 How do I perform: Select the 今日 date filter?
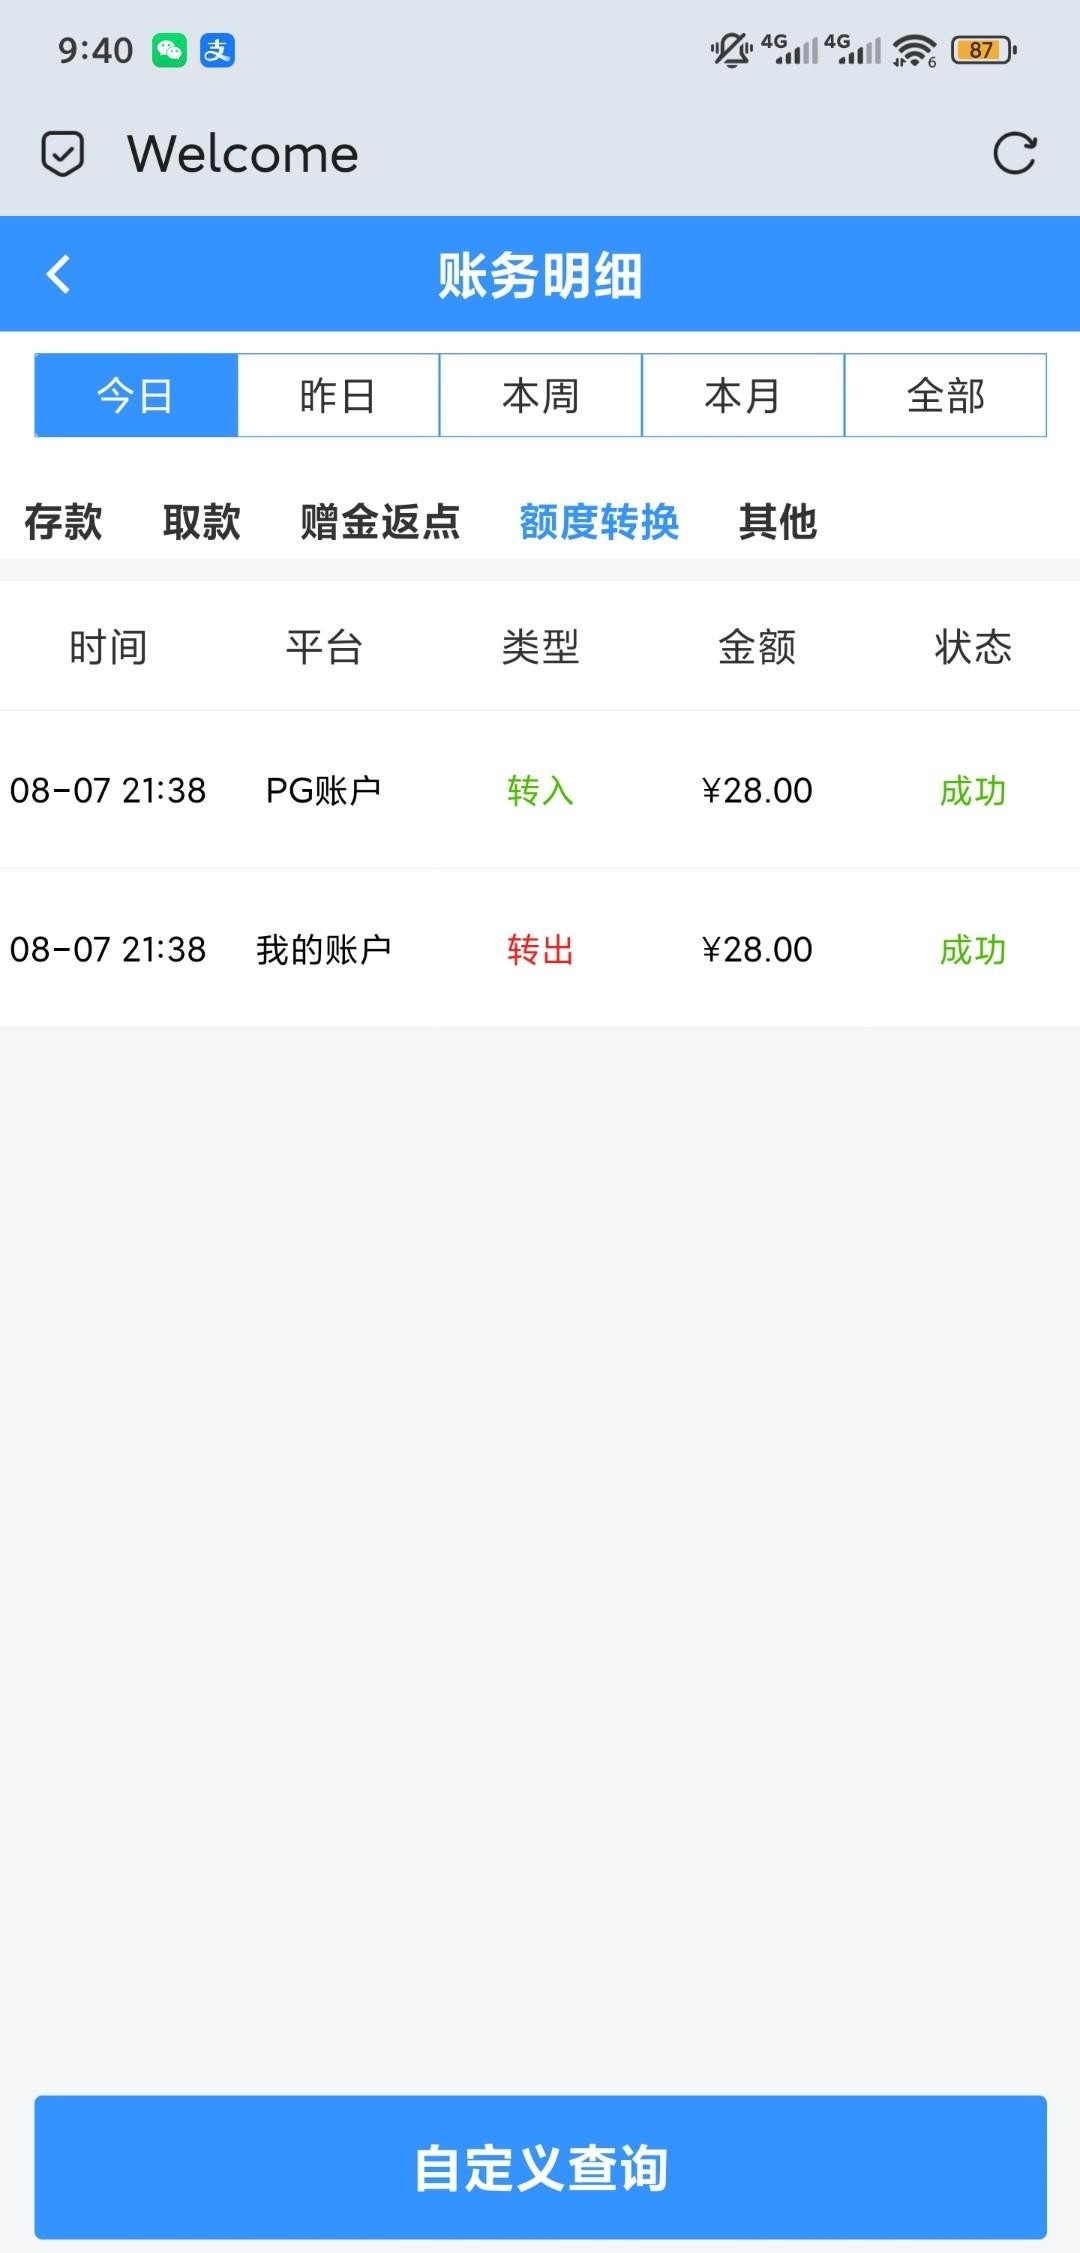click(x=136, y=395)
